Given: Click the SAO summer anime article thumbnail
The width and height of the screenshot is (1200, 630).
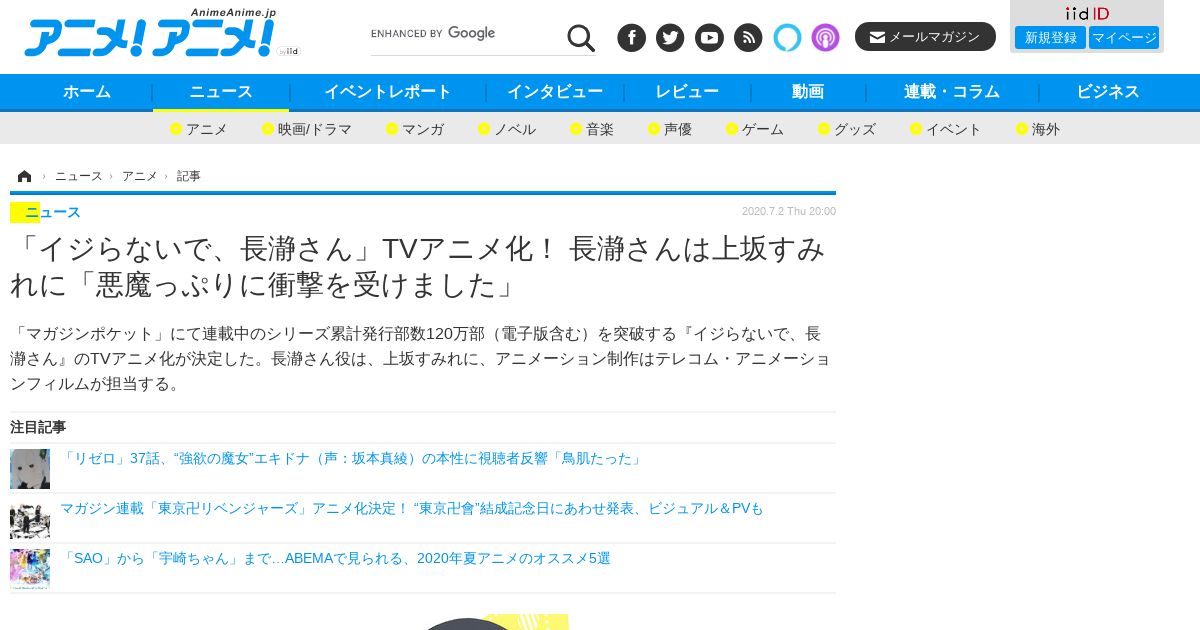Looking at the screenshot, I should pyautogui.click(x=30, y=569).
